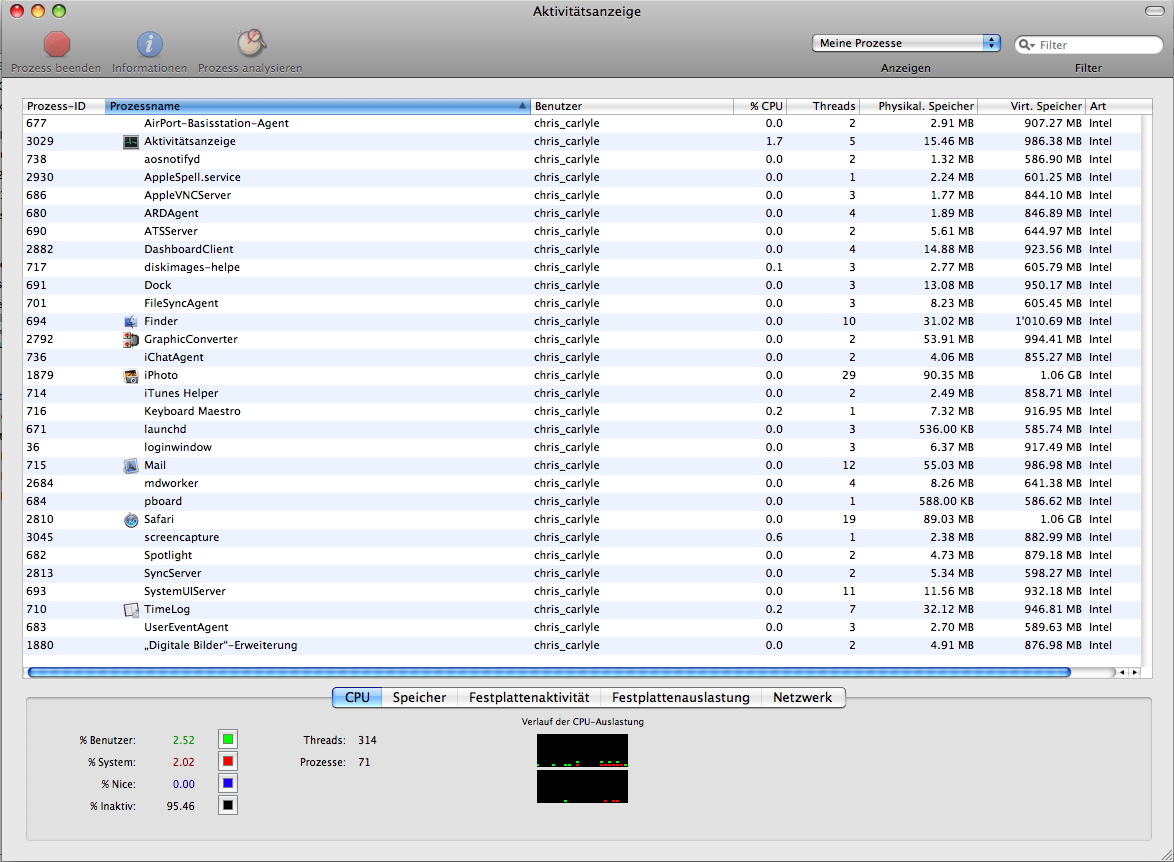Select the ATSServer process

pos(582,231)
